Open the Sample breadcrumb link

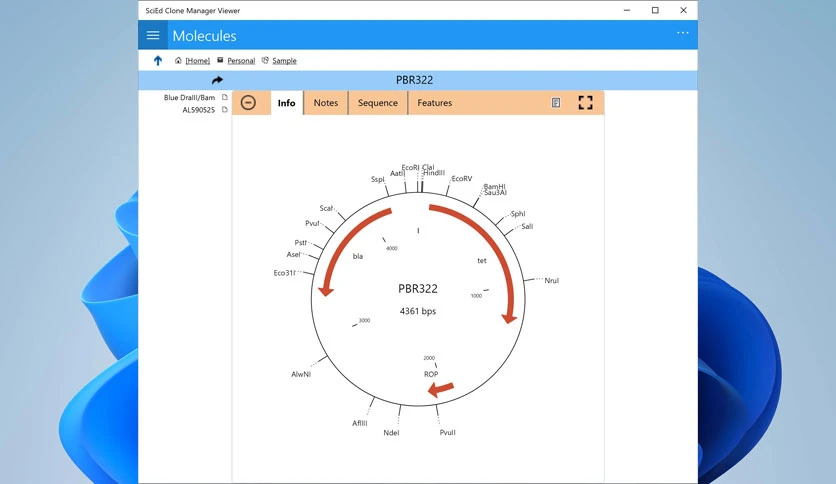[x=284, y=61]
